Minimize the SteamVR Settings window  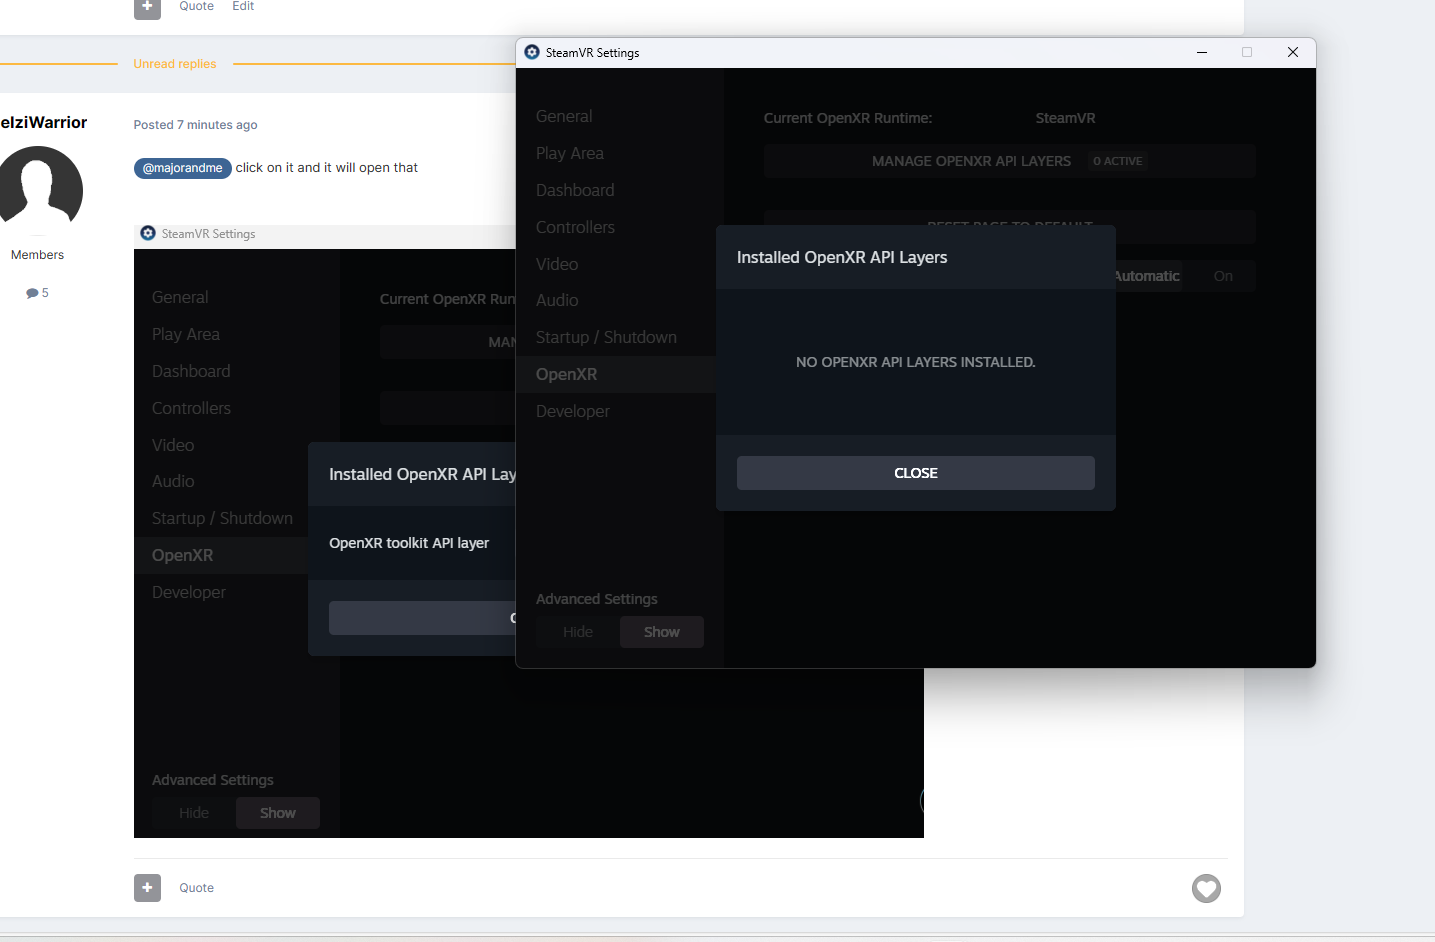coord(1202,52)
